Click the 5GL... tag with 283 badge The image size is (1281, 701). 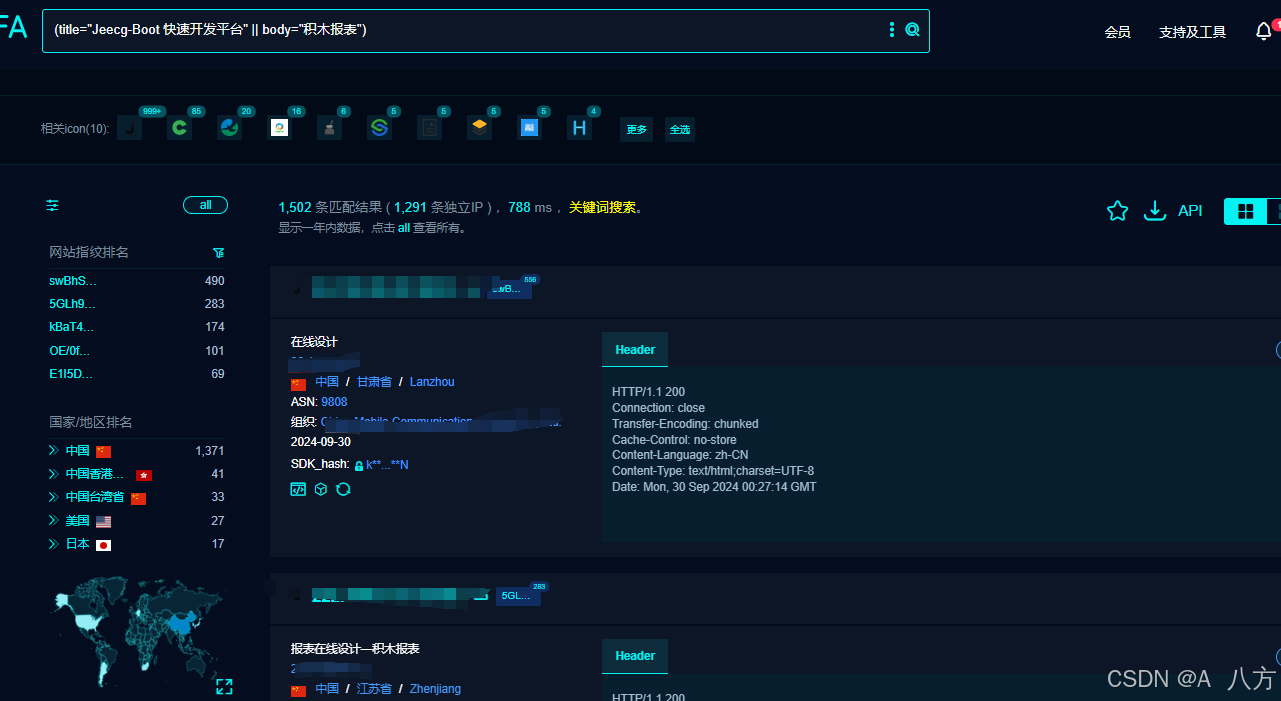pos(518,596)
